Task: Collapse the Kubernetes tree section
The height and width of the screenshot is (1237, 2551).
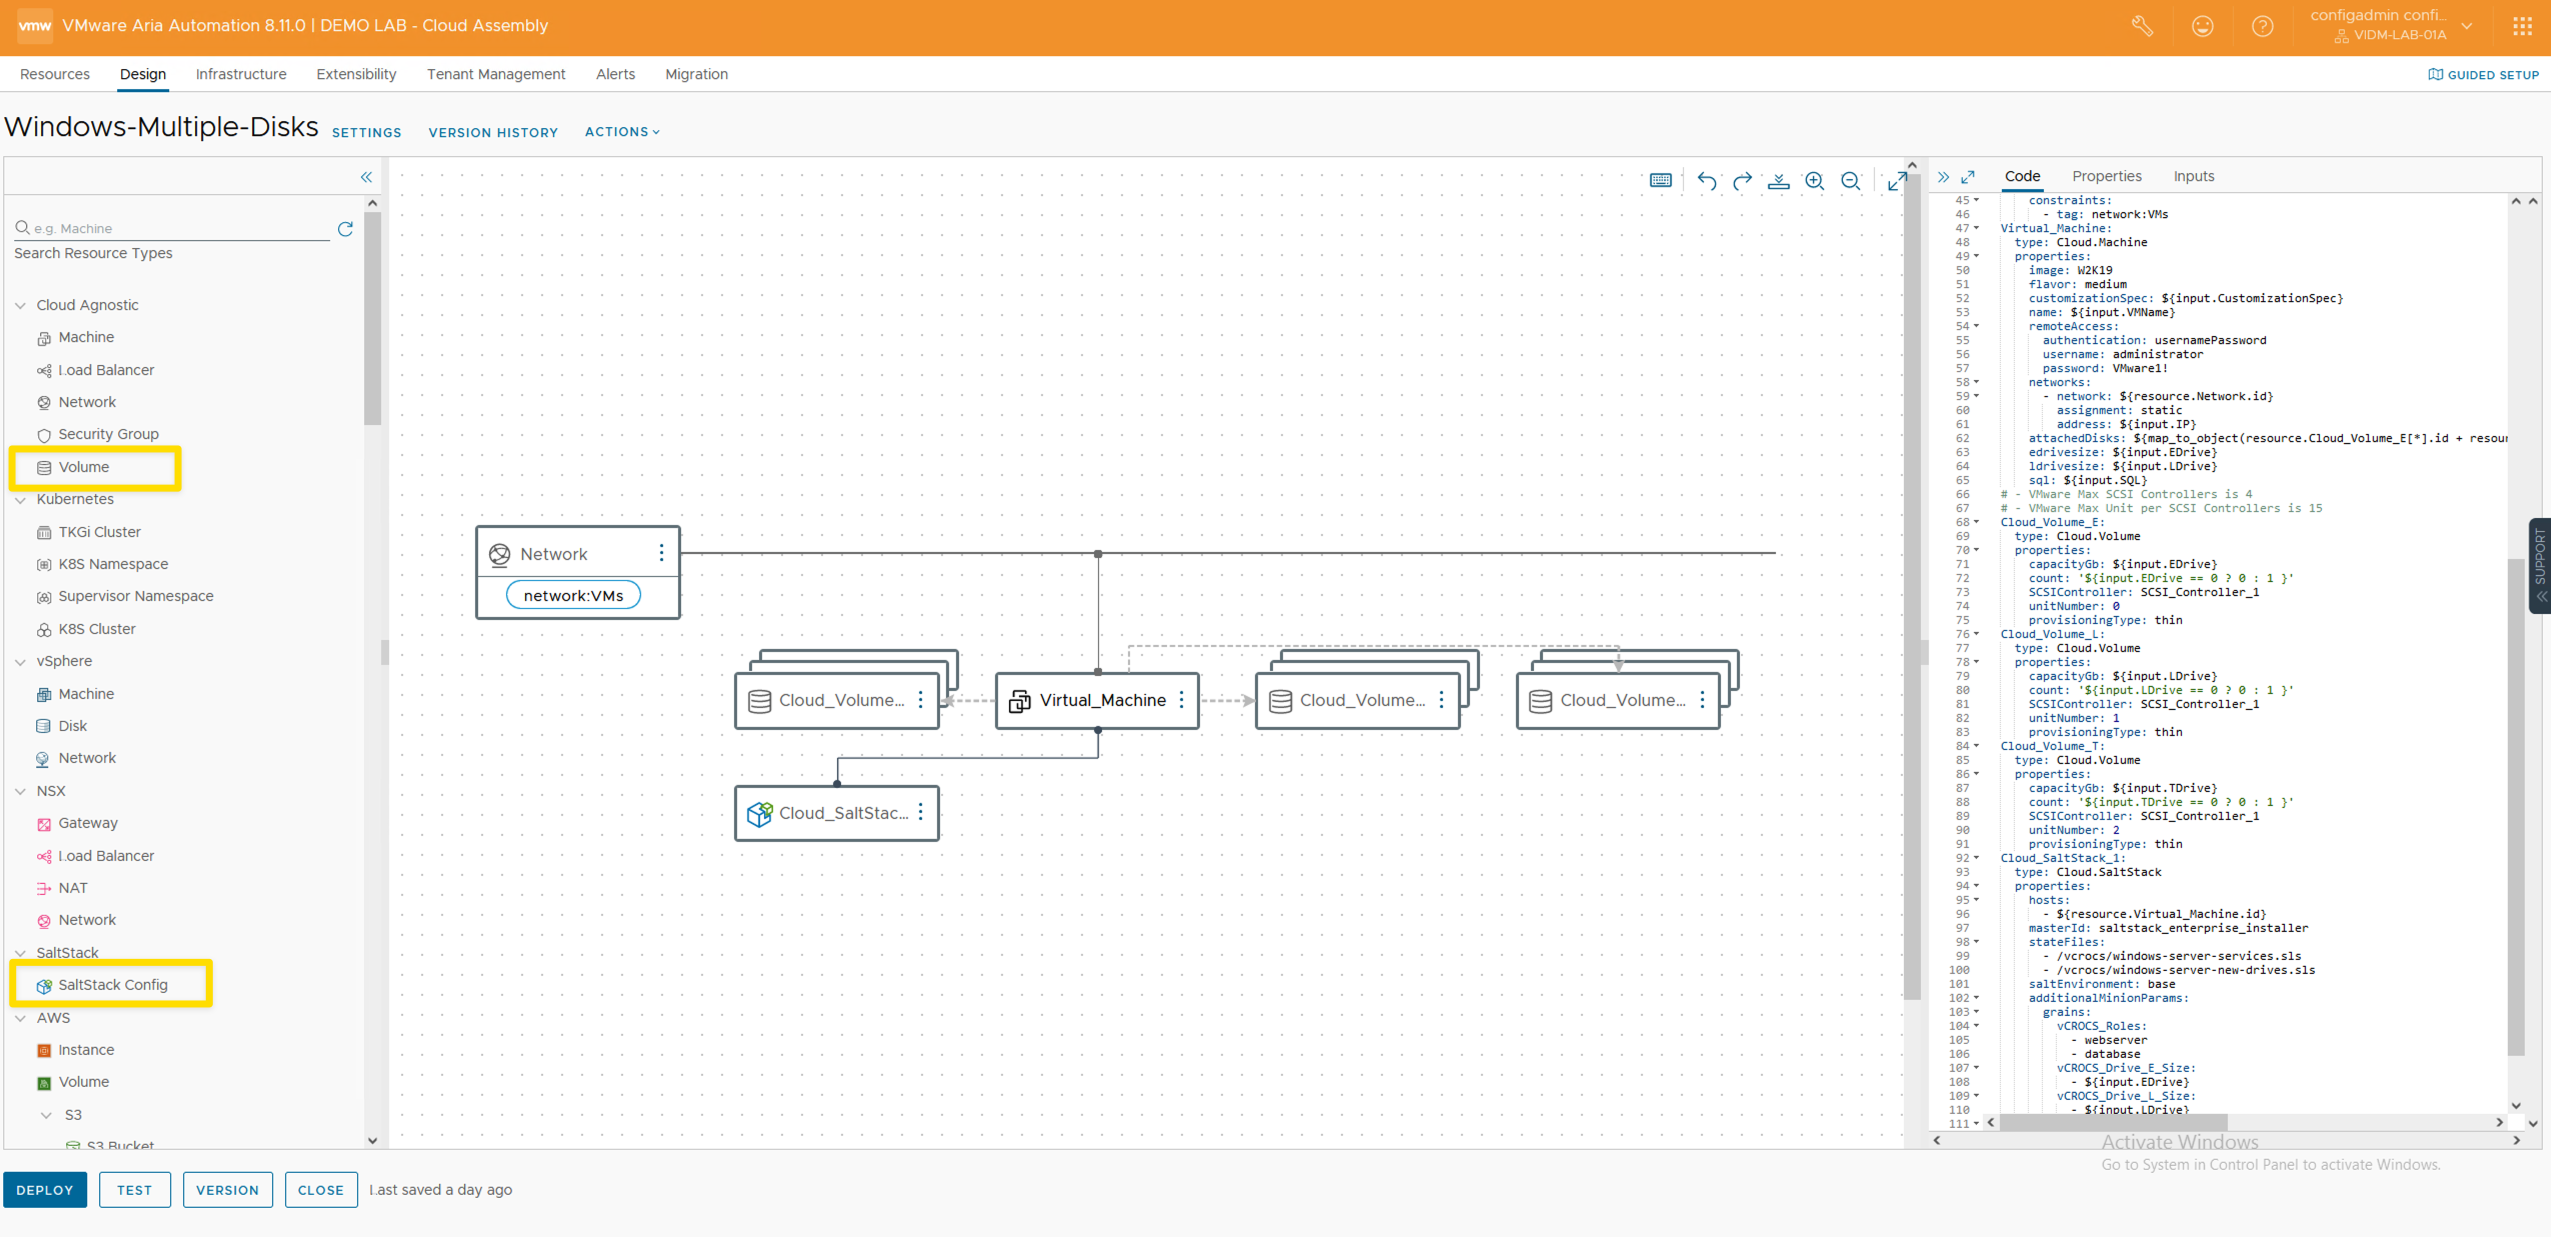Action: pos(21,500)
